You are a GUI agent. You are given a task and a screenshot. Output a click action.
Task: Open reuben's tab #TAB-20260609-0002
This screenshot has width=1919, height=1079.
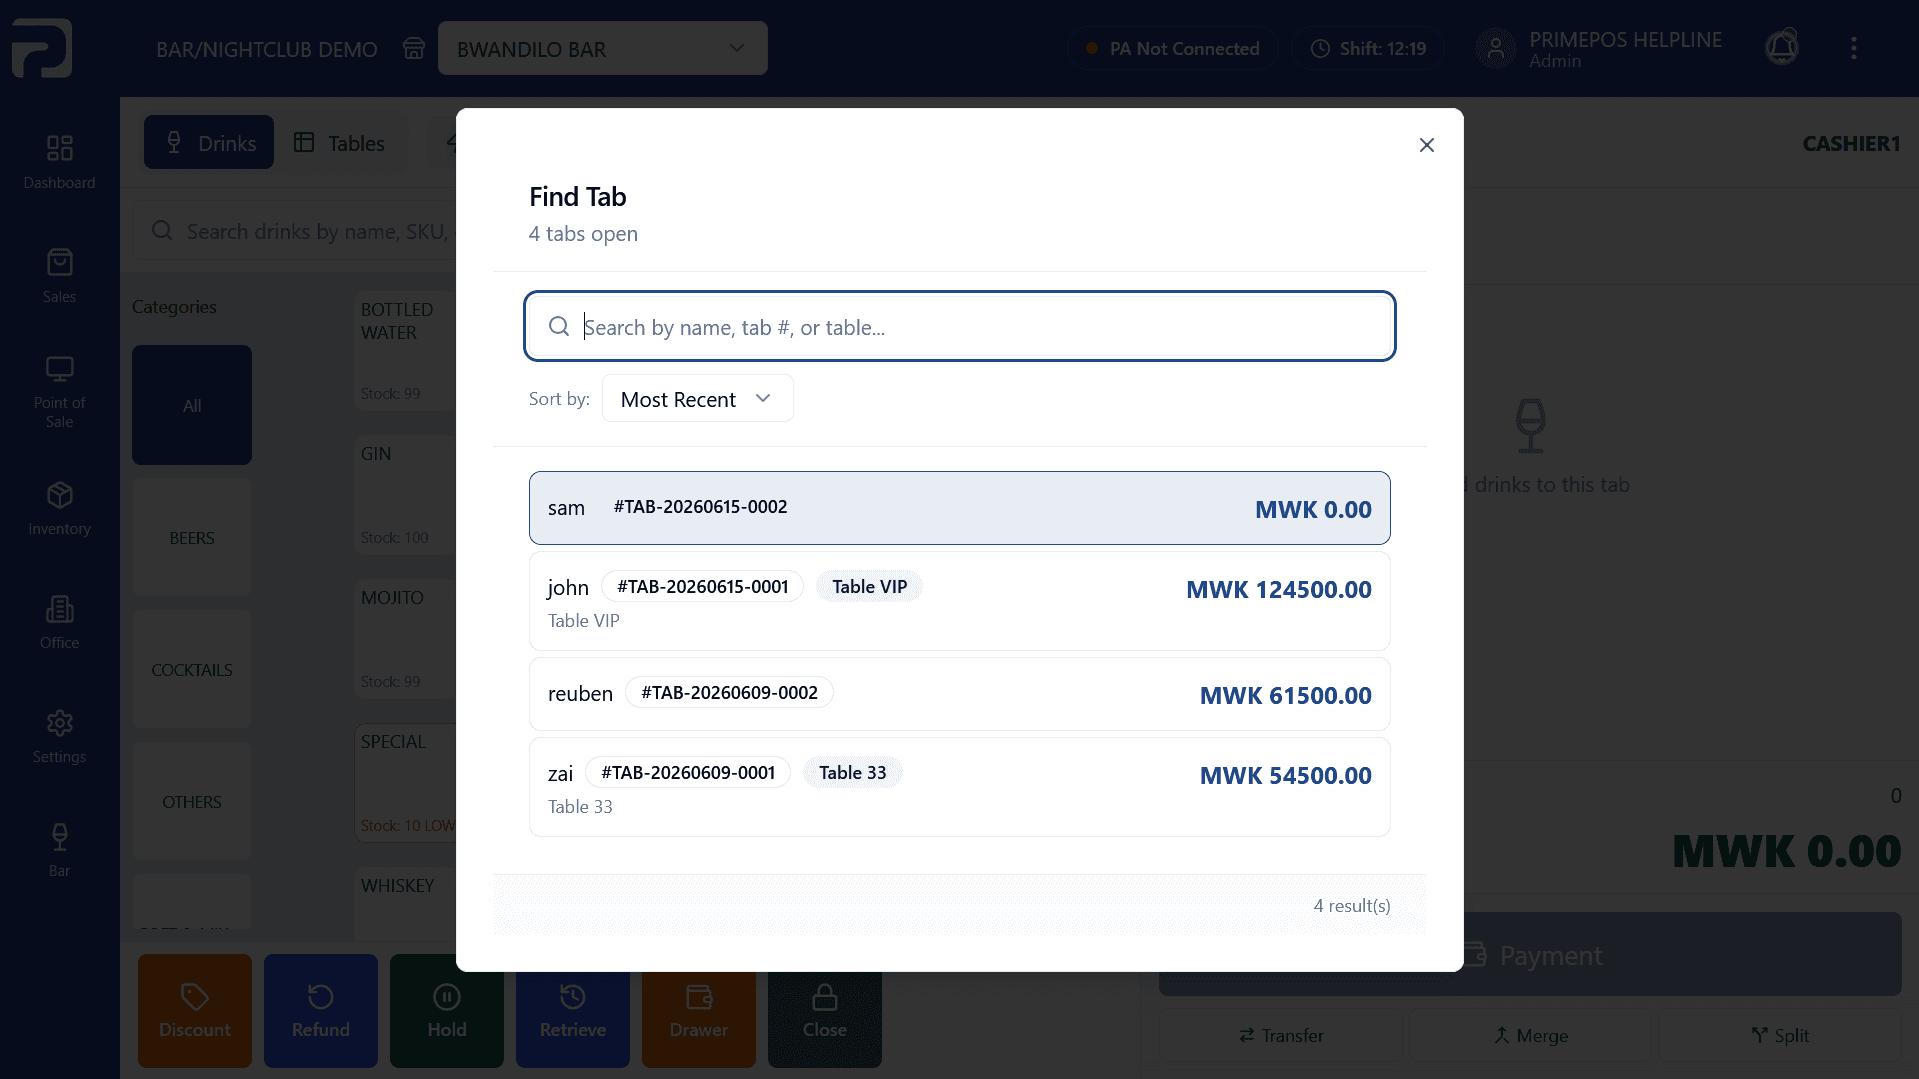959,694
